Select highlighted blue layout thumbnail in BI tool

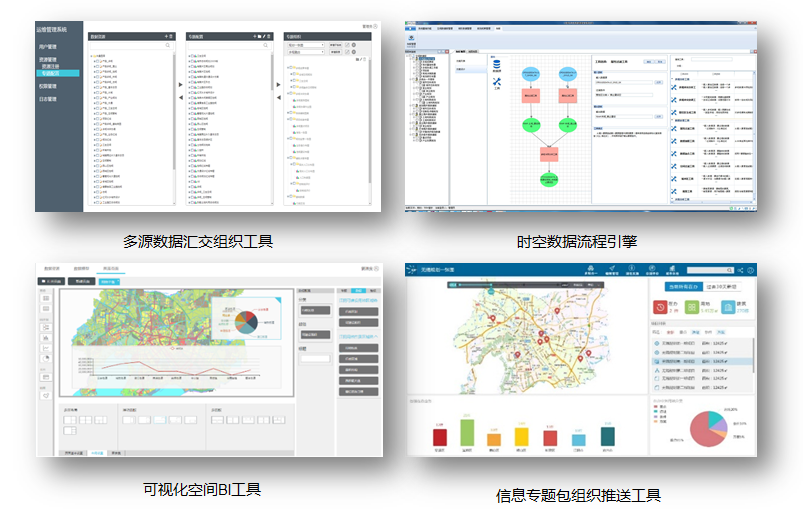click(x=160, y=420)
